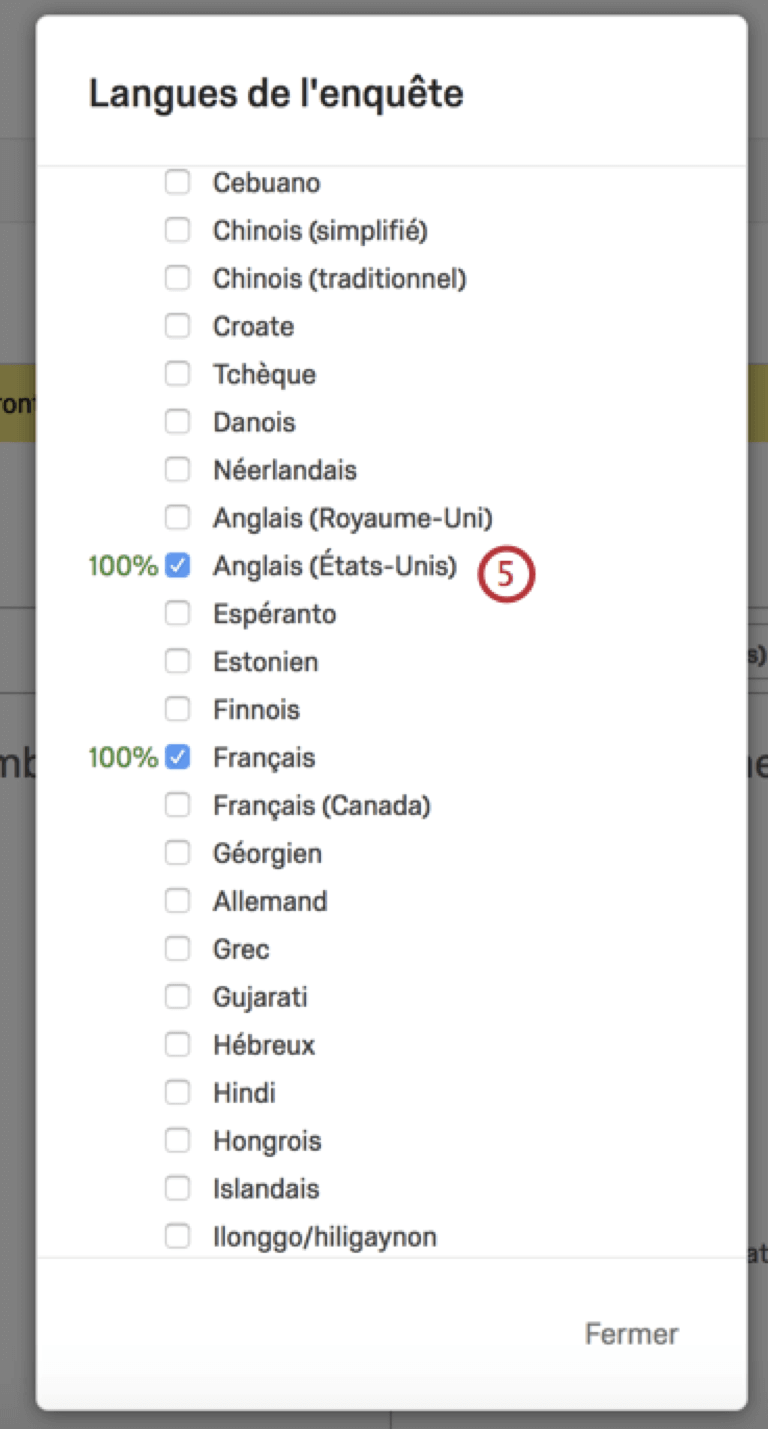Click the Hindi language label
Image resolution: width=768 pixels, height=1429 pixels.
point(244,1093)
